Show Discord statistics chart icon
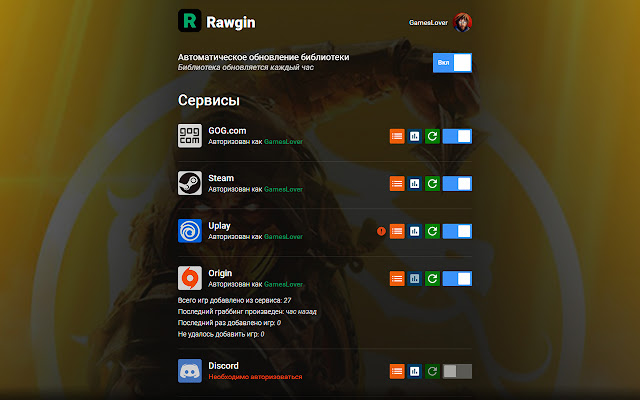The image size is (640, 400). (x=414, y=371)
